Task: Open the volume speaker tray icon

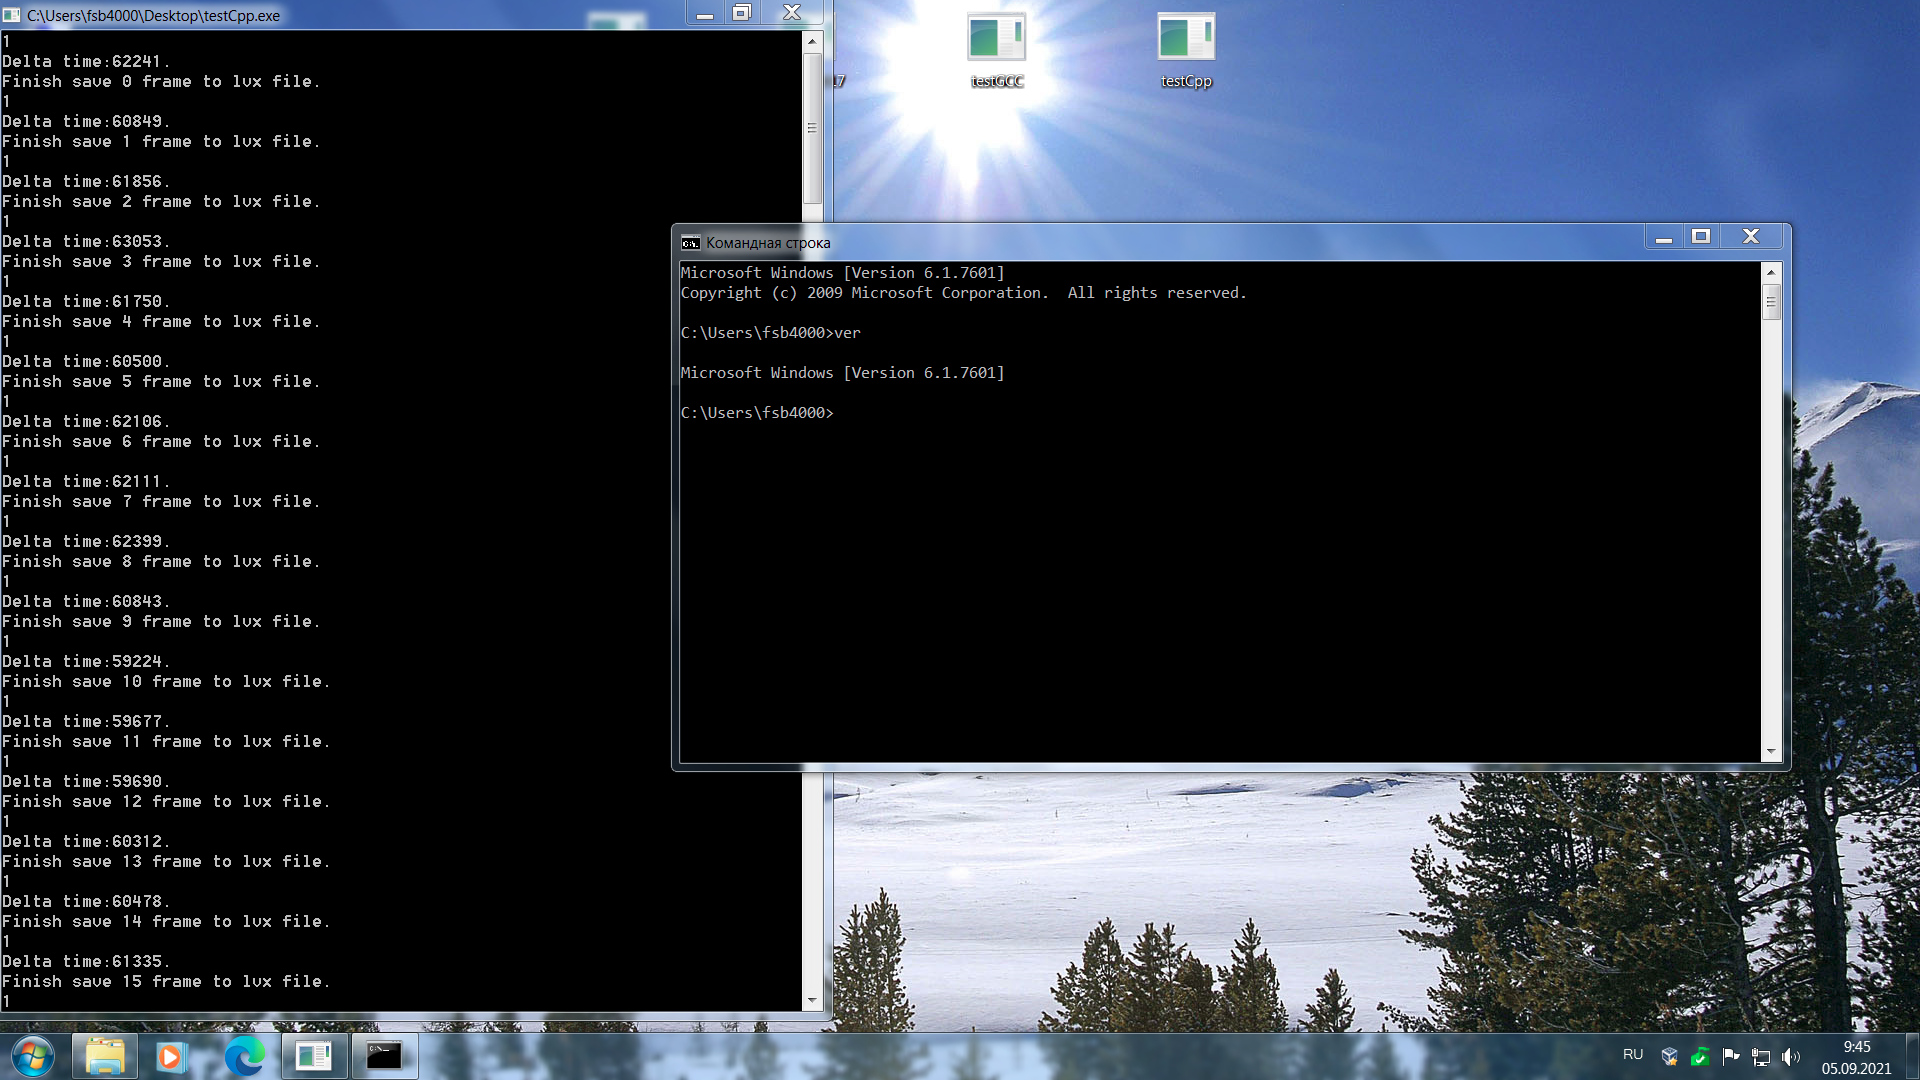Action: 1790,1056
